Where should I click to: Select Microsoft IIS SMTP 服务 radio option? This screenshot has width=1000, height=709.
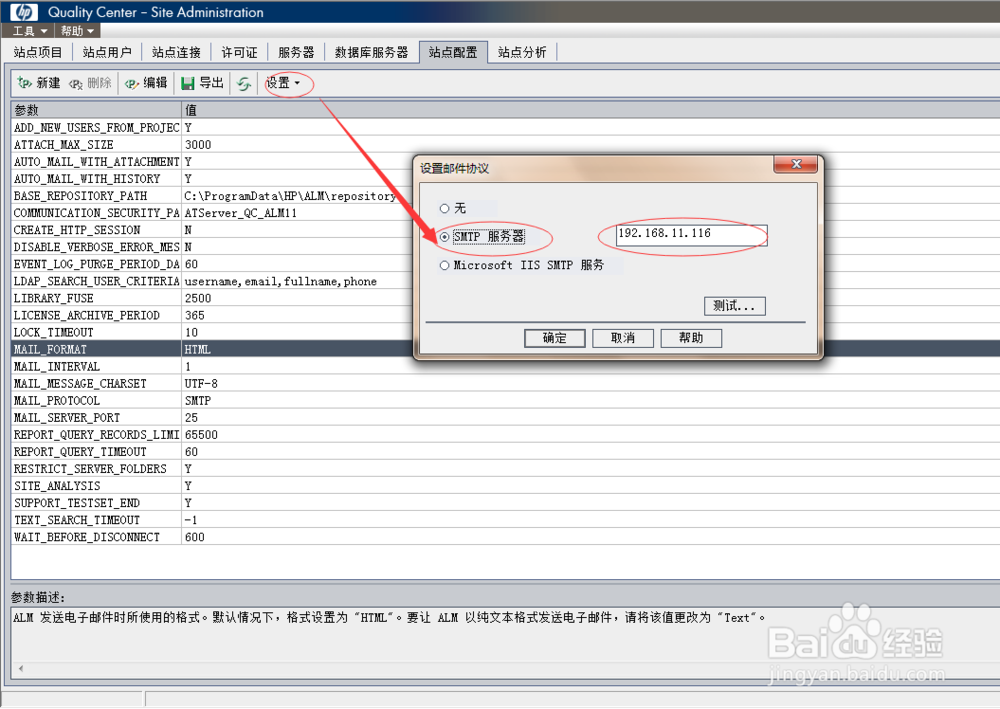[445, 265]
